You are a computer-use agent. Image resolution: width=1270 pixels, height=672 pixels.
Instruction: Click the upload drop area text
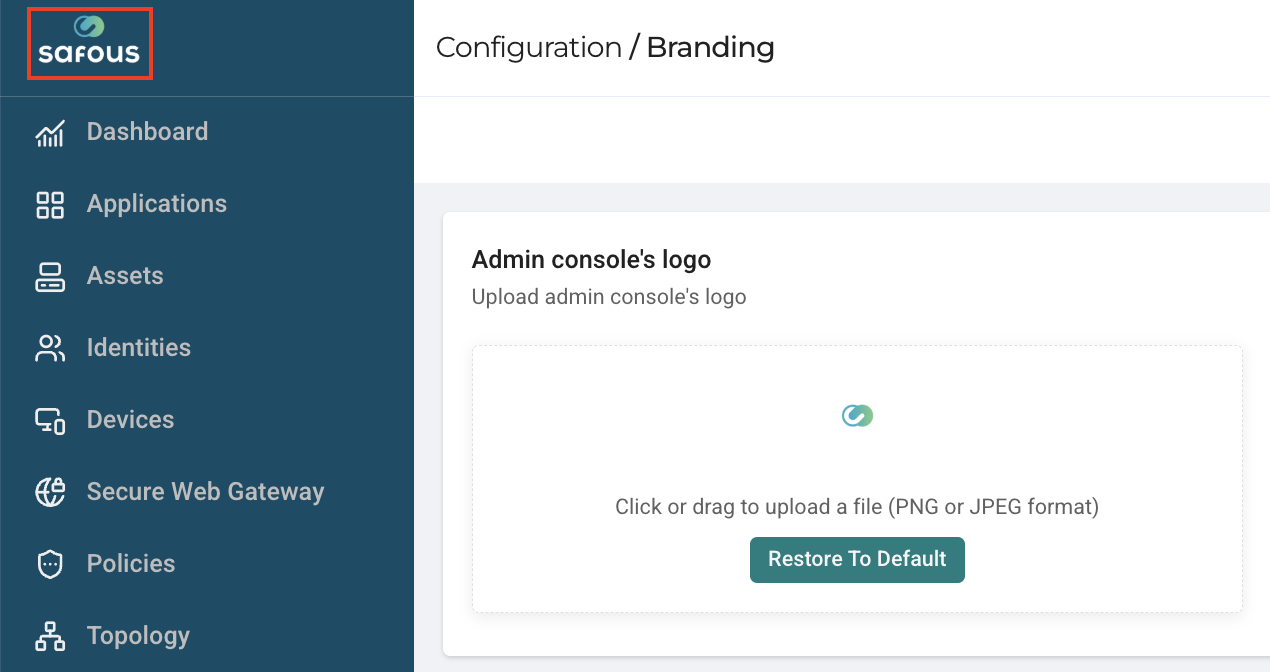[857, 507]
